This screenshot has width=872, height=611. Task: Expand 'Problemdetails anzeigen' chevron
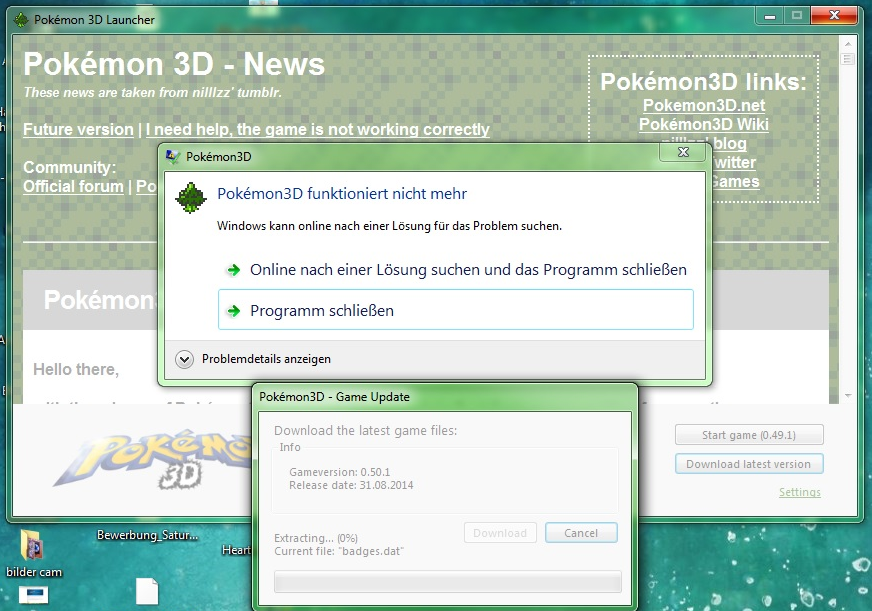(184, 359)
